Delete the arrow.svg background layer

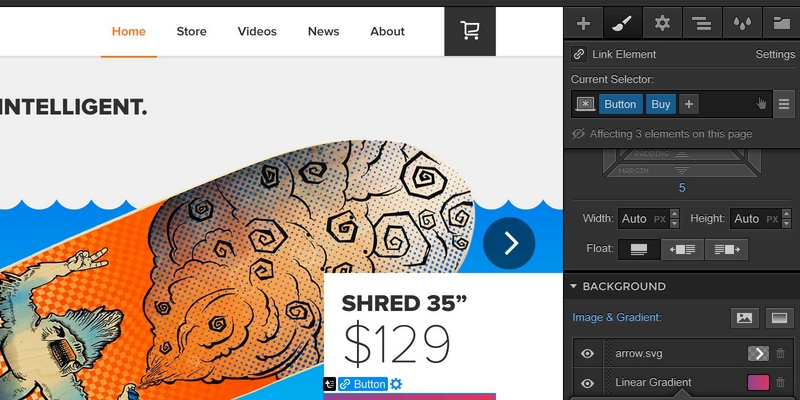click(x=781, y=353)
